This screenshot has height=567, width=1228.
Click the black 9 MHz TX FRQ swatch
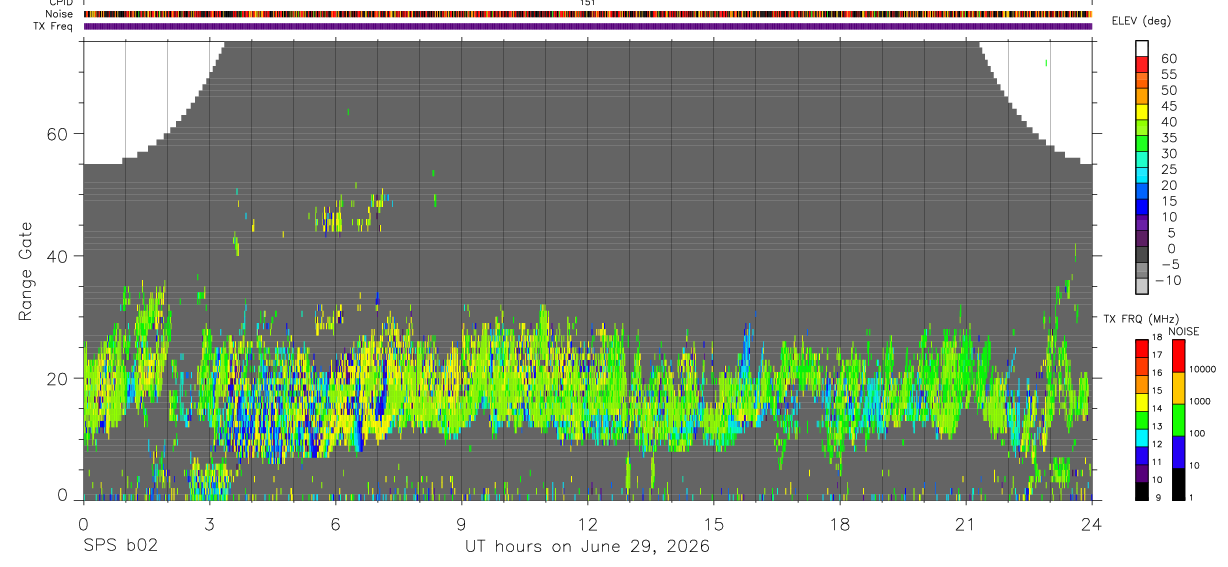pyautogui.click(x=1142, y=490)
